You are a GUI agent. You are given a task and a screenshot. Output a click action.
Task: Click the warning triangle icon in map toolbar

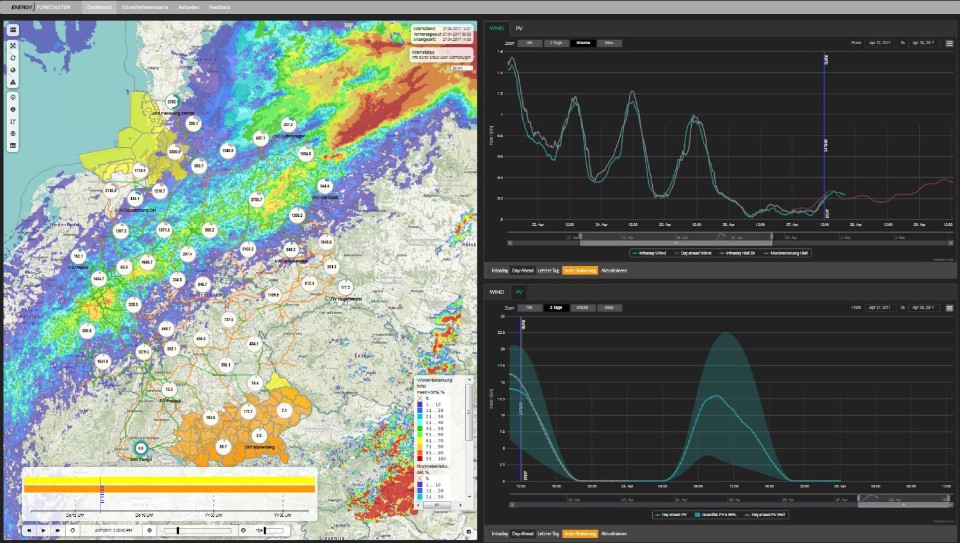tap(13, 82)
